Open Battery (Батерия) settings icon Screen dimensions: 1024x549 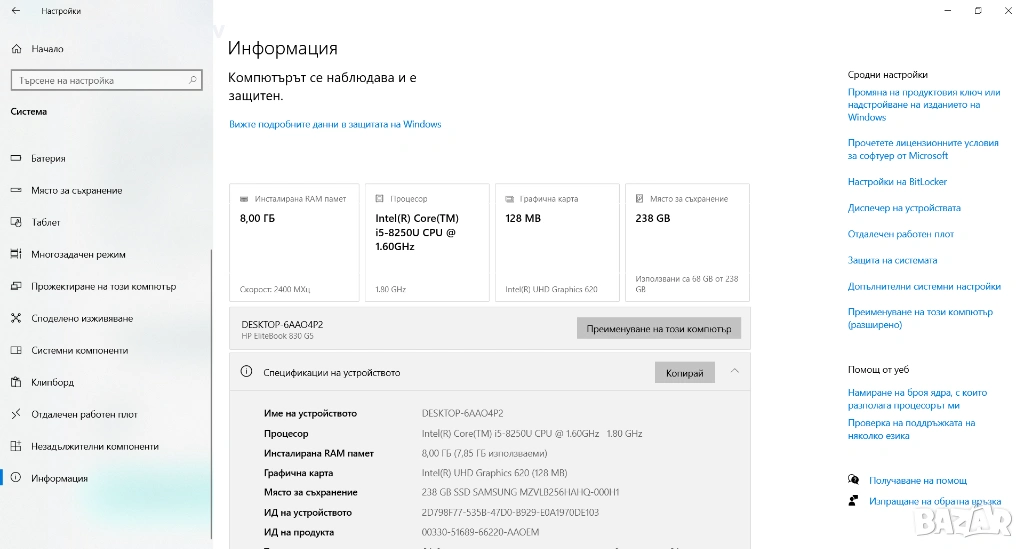tap(16, 158)
